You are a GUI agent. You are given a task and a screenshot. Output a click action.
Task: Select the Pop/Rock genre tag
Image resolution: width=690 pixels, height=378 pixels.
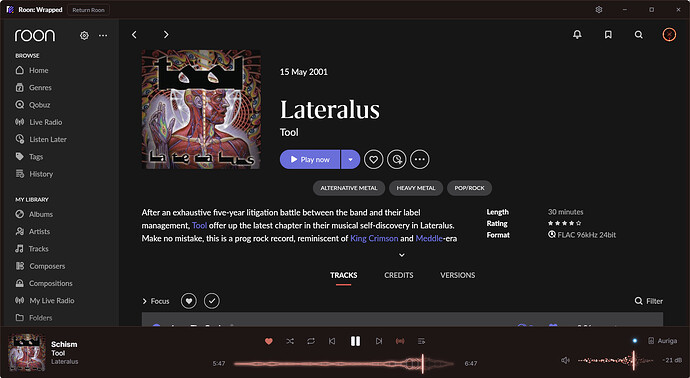[x=470, y=188]
